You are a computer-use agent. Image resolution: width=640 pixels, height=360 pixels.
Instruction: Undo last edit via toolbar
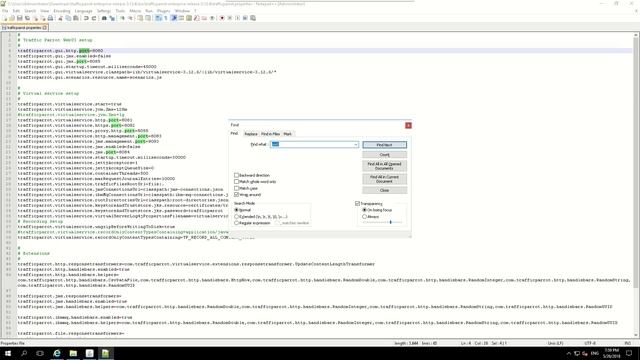pyautogui.click(x=86, y=18)
